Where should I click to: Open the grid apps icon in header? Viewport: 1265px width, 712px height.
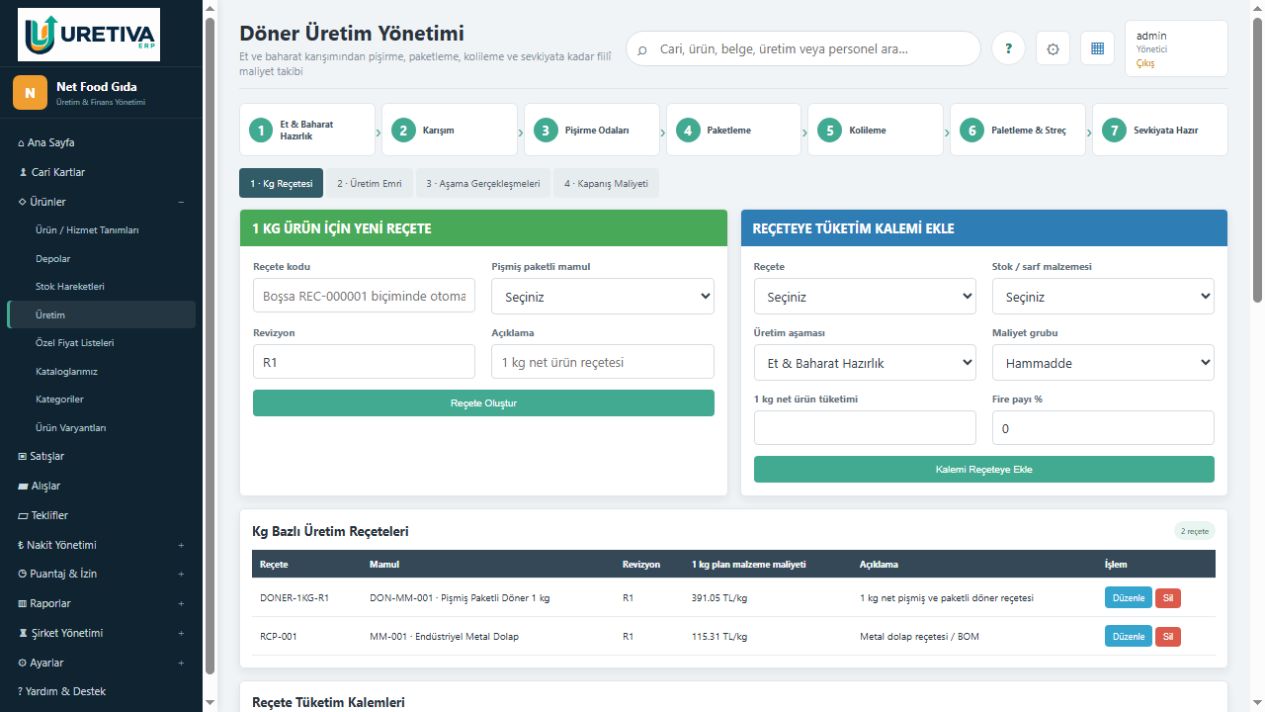coord(1097,48)
